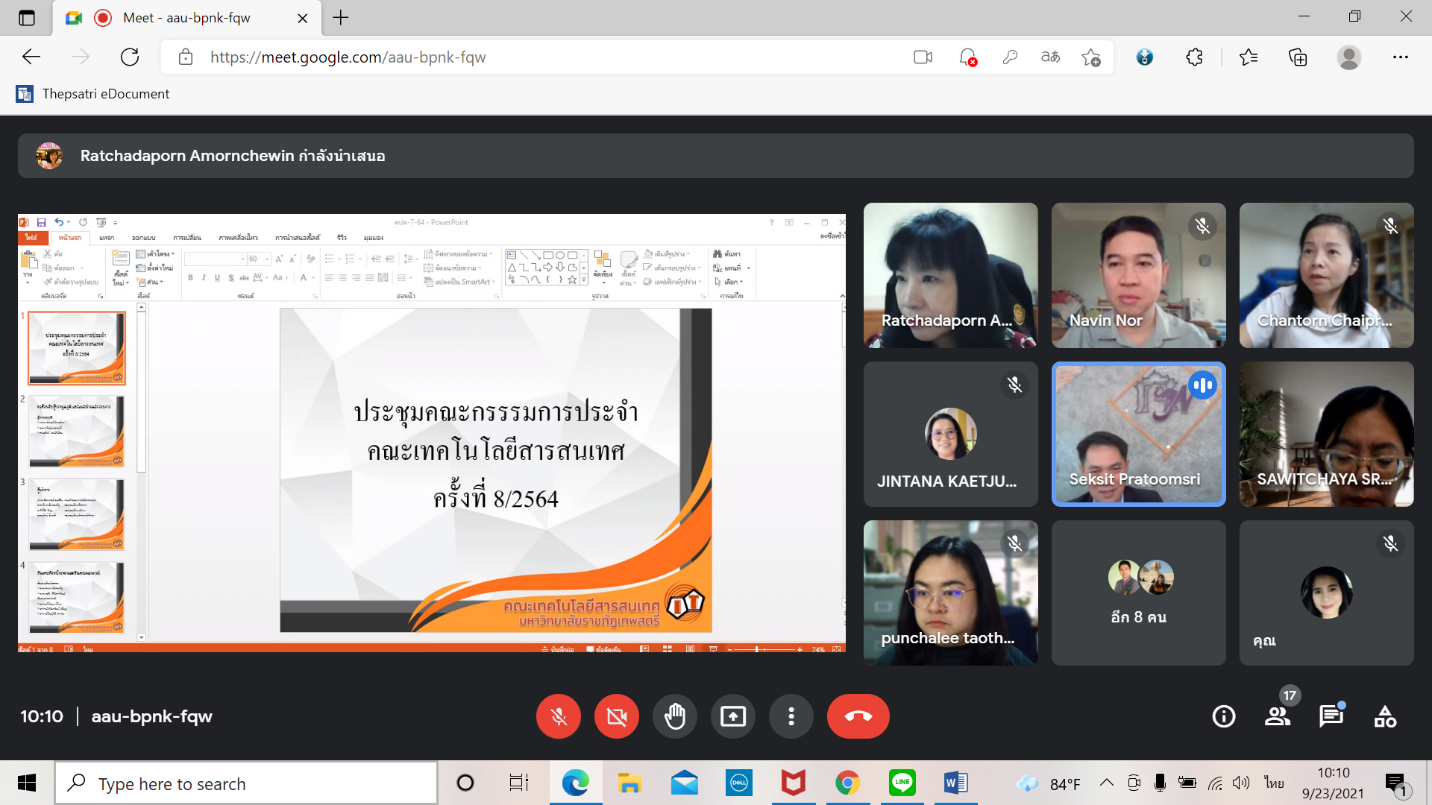Switch to the มุมมอง View ribbon tab
This screenshot has width=1432, height=805.
pyautogui.click(x=374, y=237)
